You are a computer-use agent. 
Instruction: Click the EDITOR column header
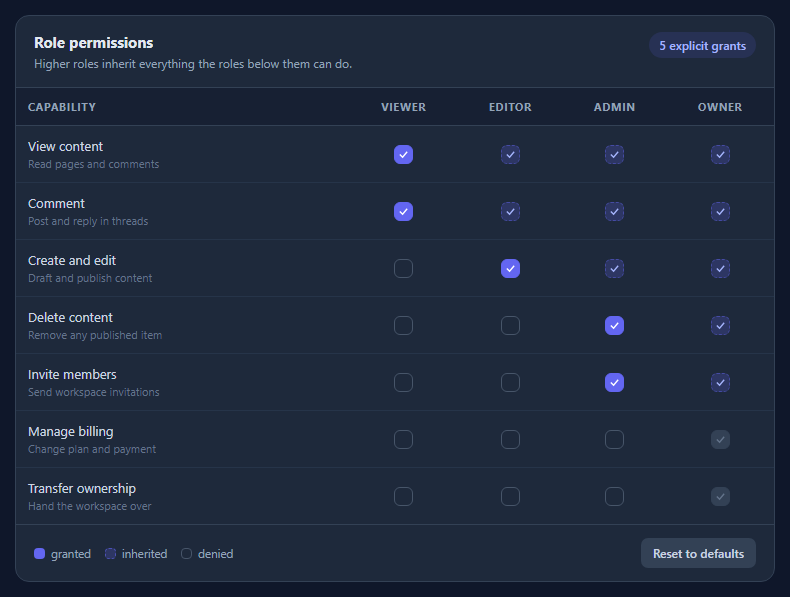(x=510, y=107)
